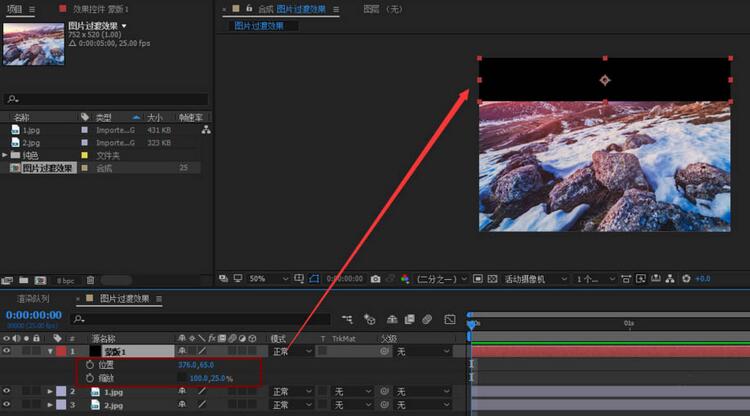Toggle visibility of 2.jpg layer in timeline
Screen dimensions: 750x416
pos(8,405)
